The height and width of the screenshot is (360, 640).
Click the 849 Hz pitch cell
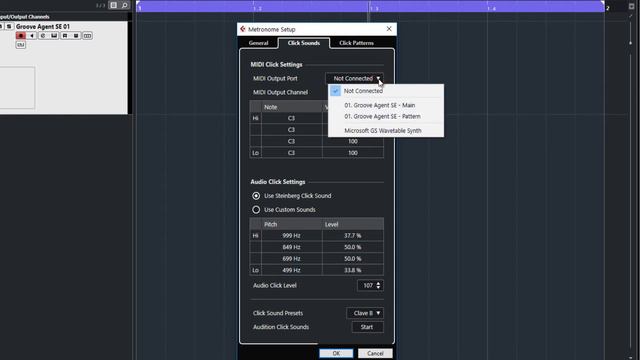291,247
